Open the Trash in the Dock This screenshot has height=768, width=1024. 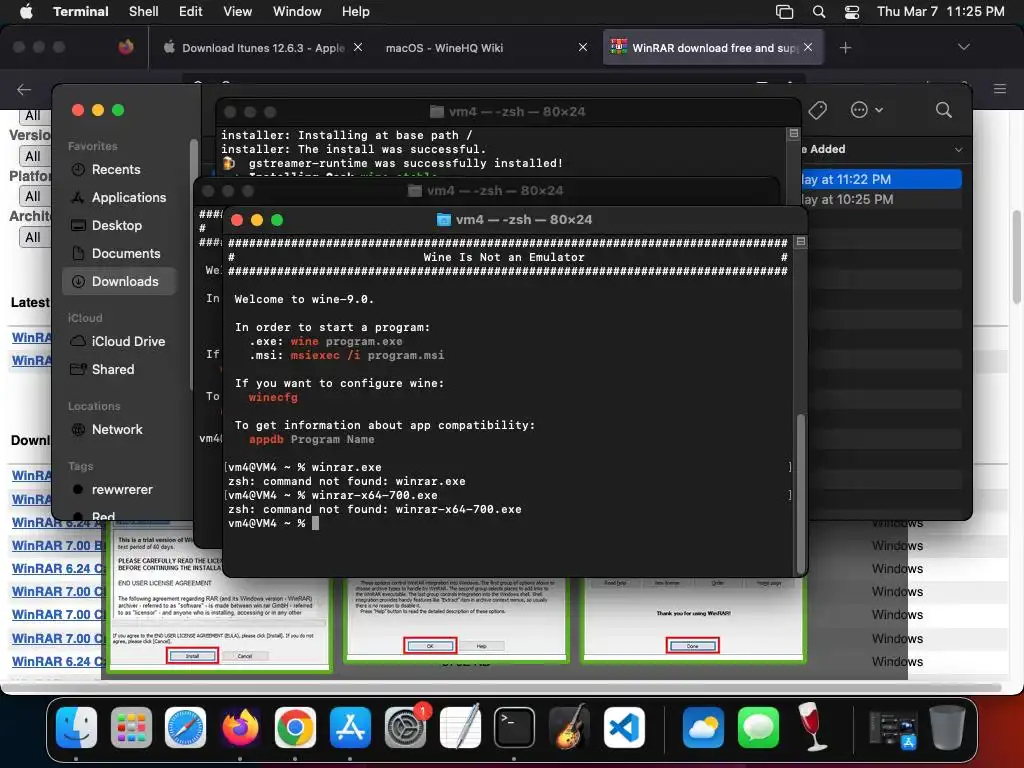coord(948,727)
